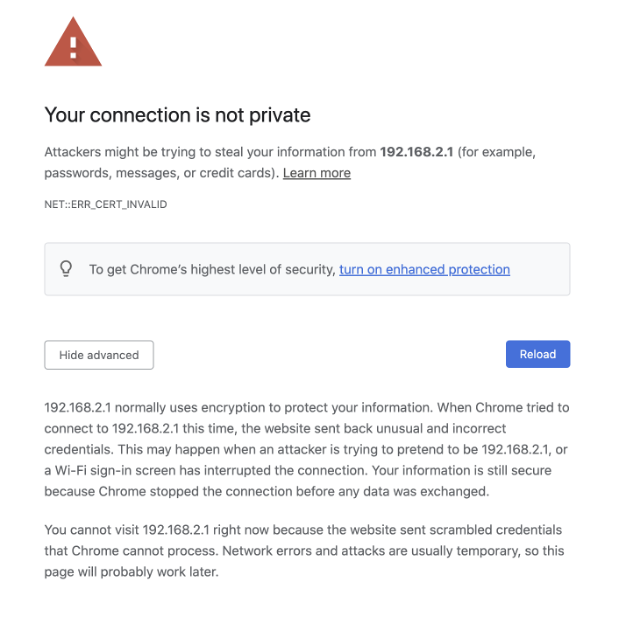Click the passwords, messages, or credit cards text
Screen dimensions: 620x630
(x=162, y=173)
